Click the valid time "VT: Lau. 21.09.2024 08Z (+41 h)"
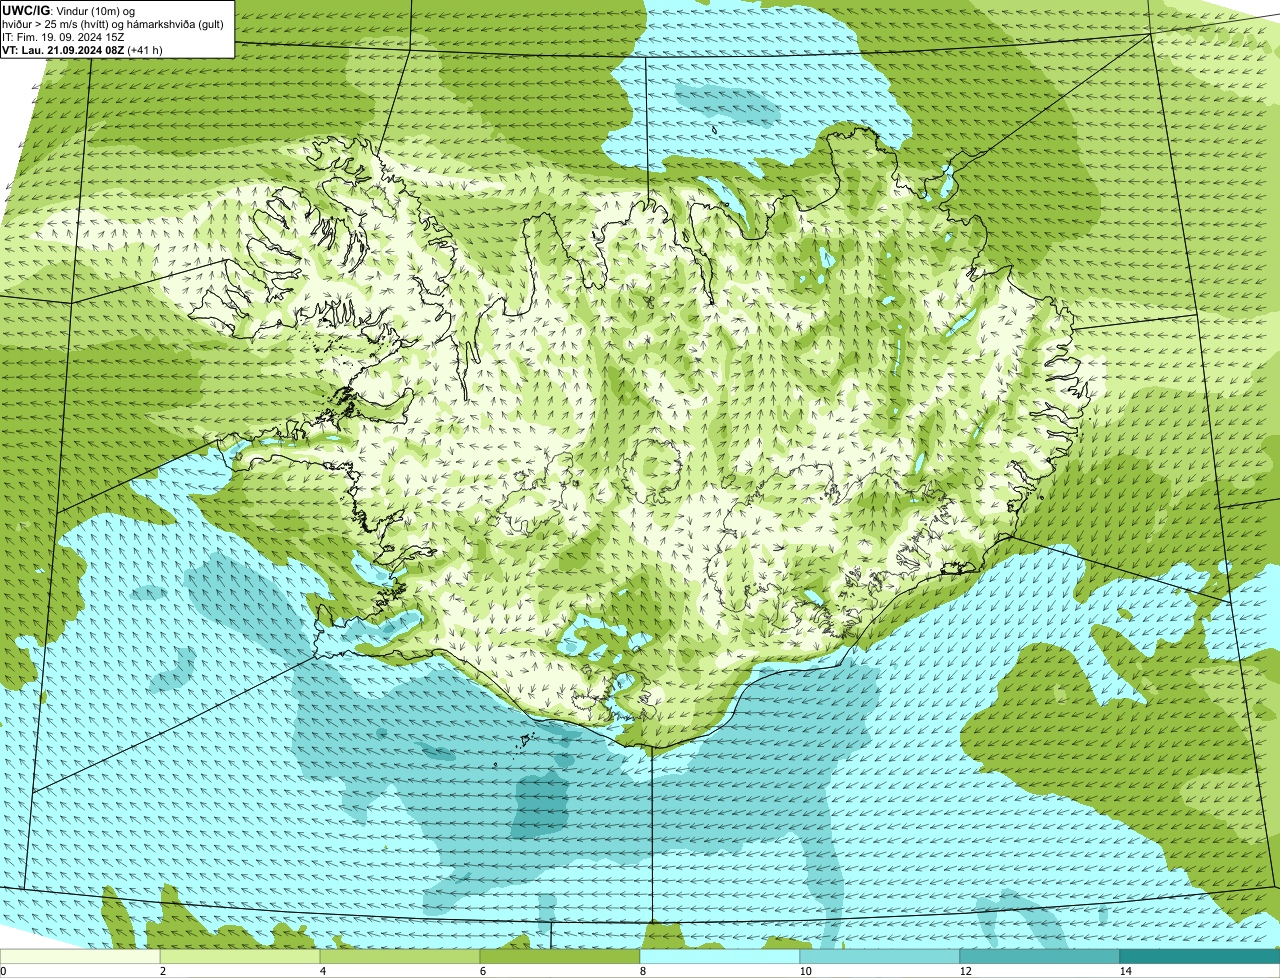Screen dimensions: 1280x978 click(x=83, y=50)
